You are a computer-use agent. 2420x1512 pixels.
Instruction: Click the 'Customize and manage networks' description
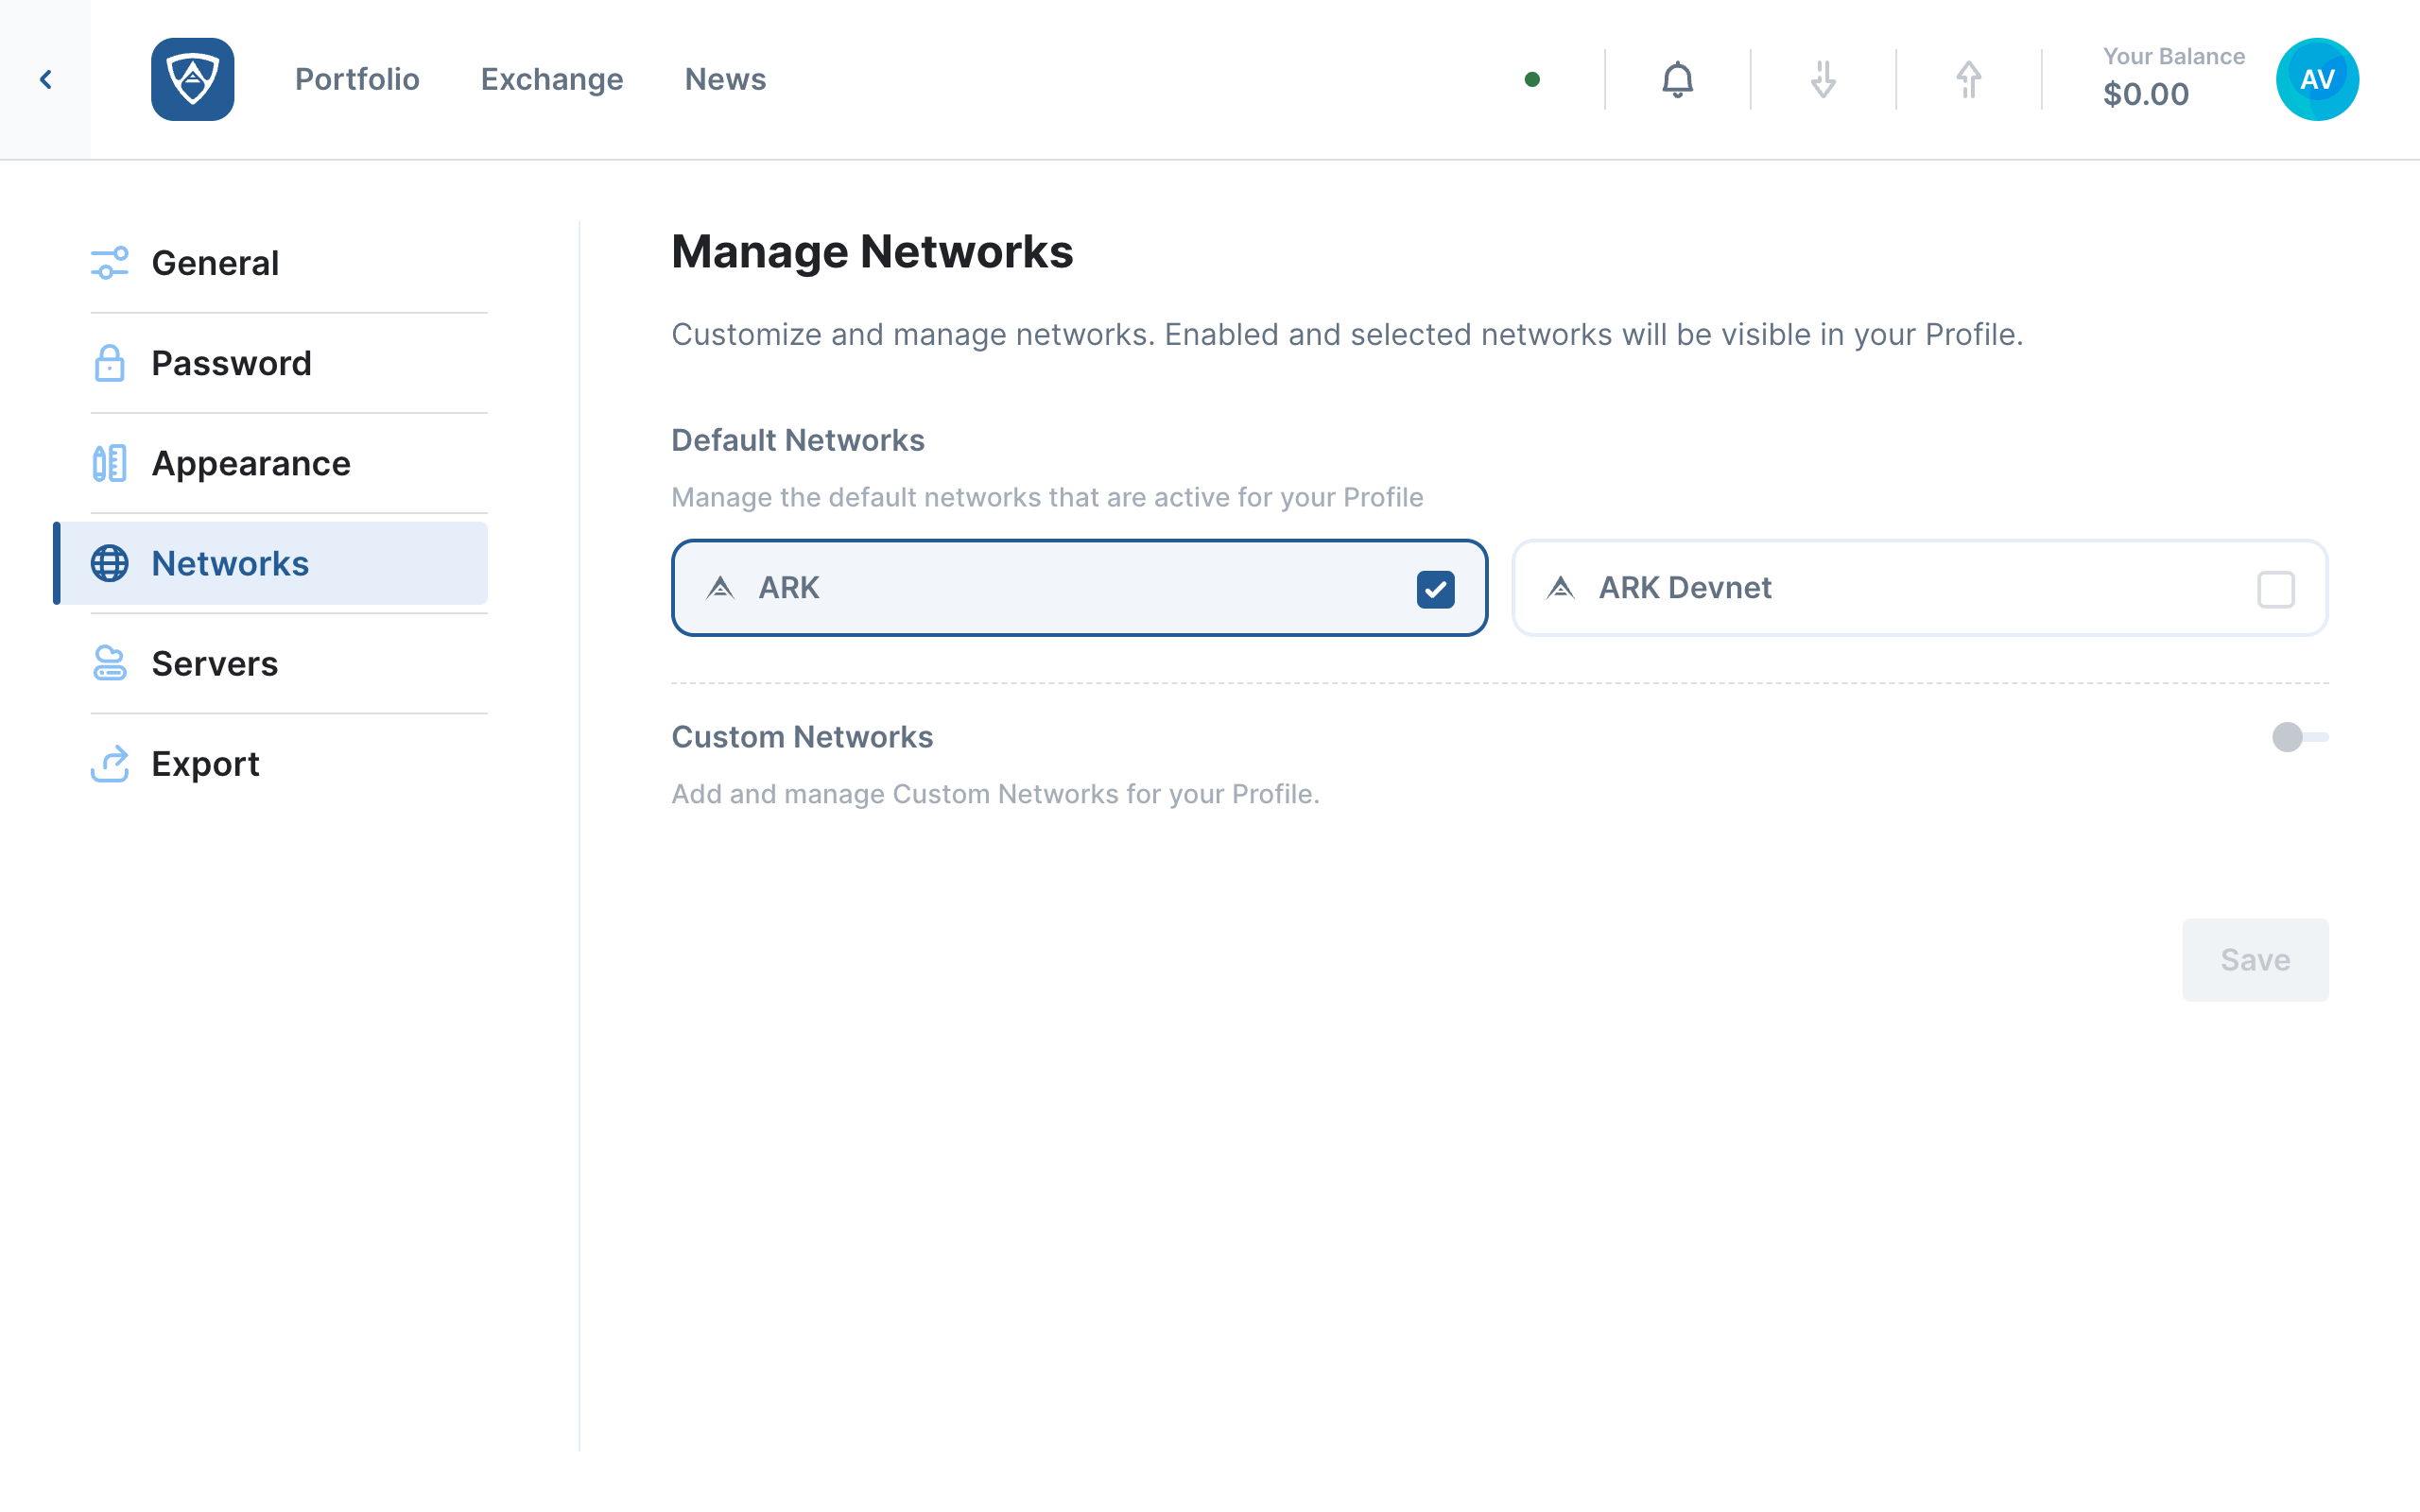(x=1347, y=334)
